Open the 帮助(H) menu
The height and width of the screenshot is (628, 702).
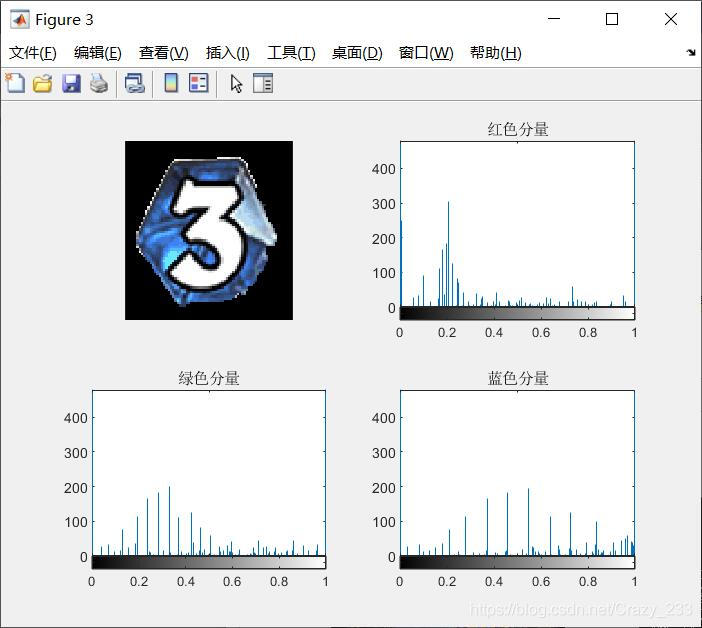(496, 53)
